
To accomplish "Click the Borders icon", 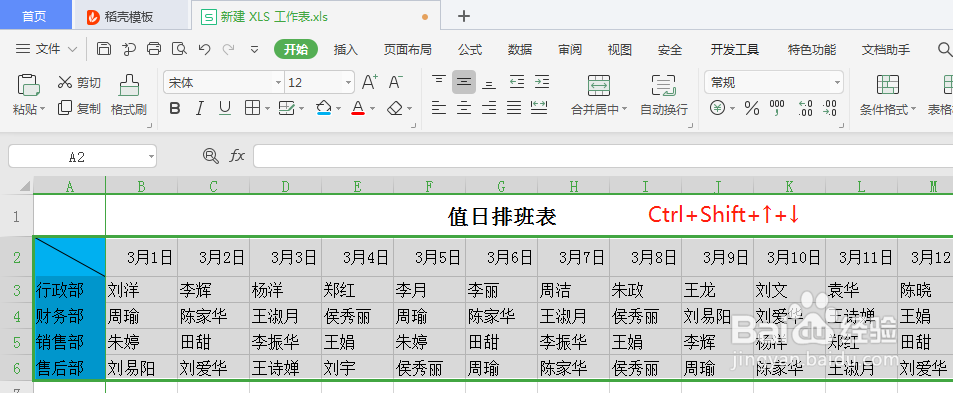I will 252,109.
